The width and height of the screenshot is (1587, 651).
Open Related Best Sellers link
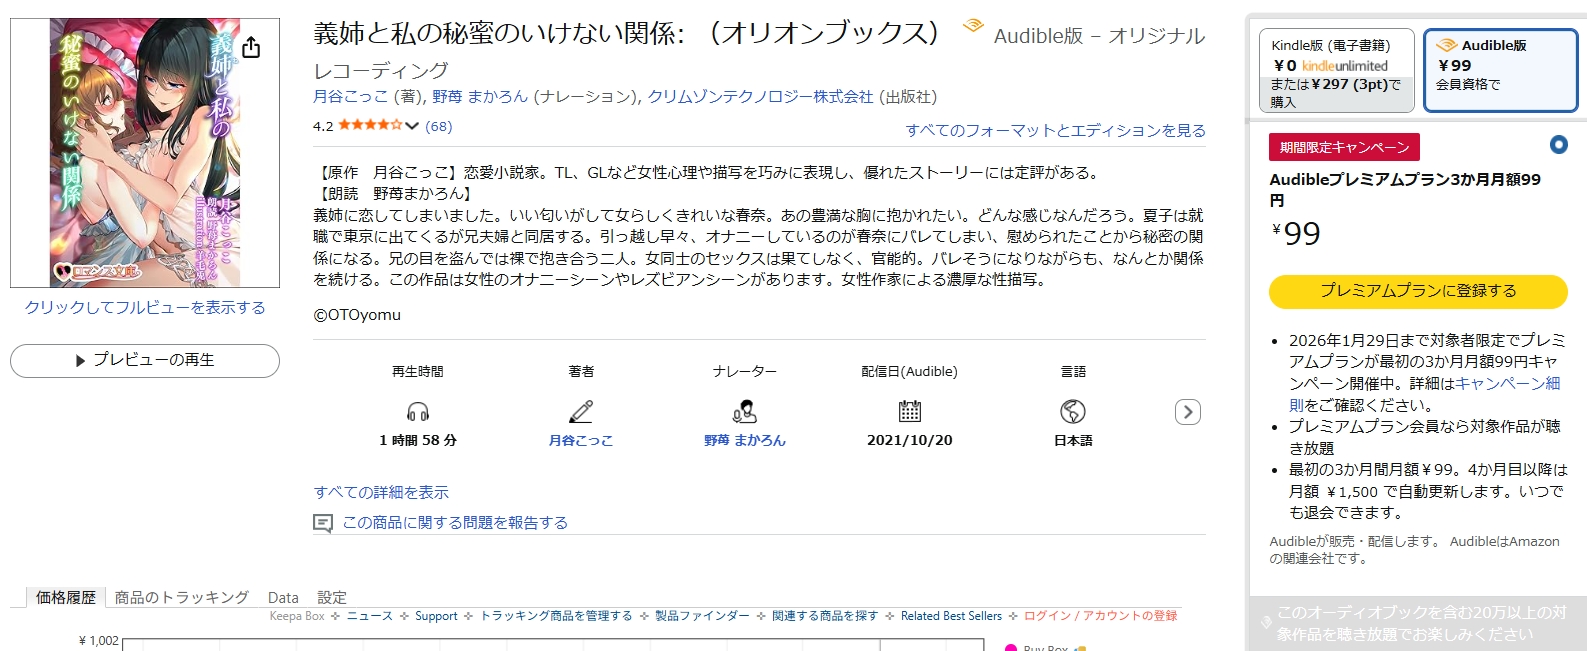click(951, 616)
